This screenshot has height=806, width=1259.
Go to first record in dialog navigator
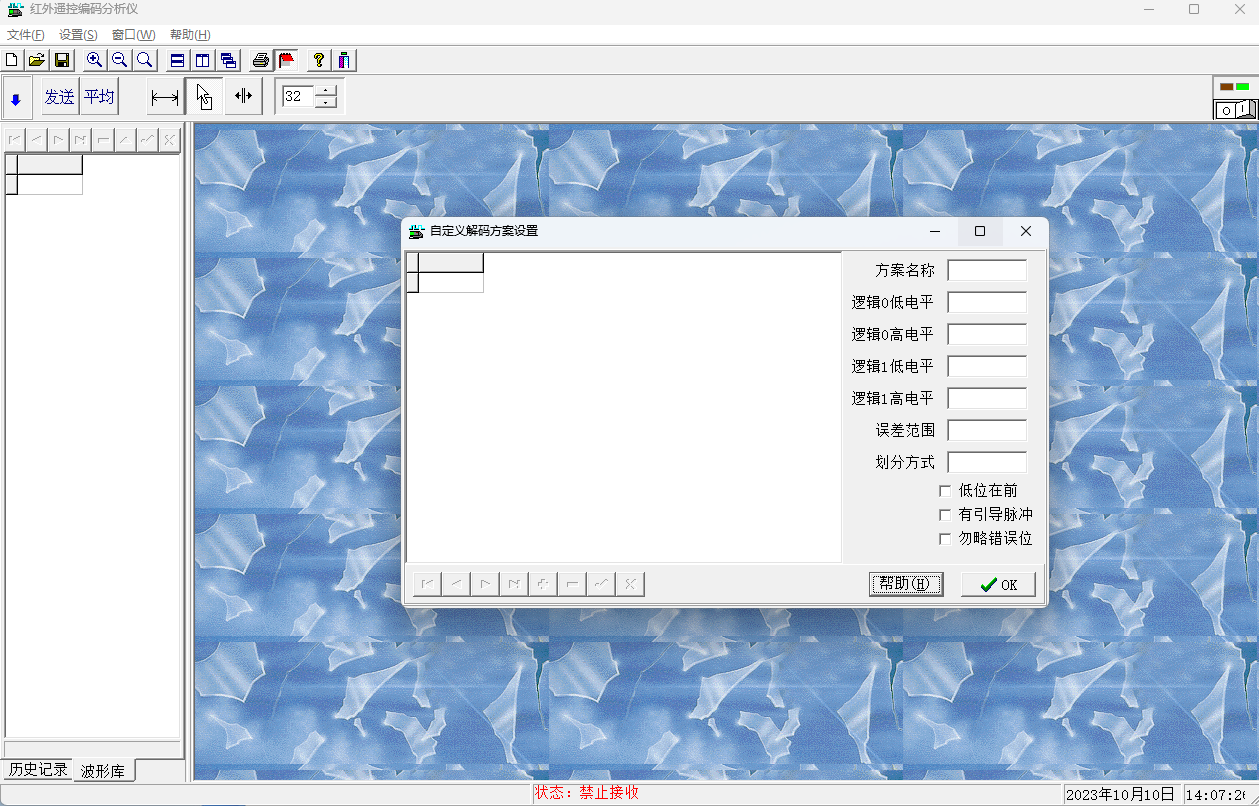click(427, 584)
